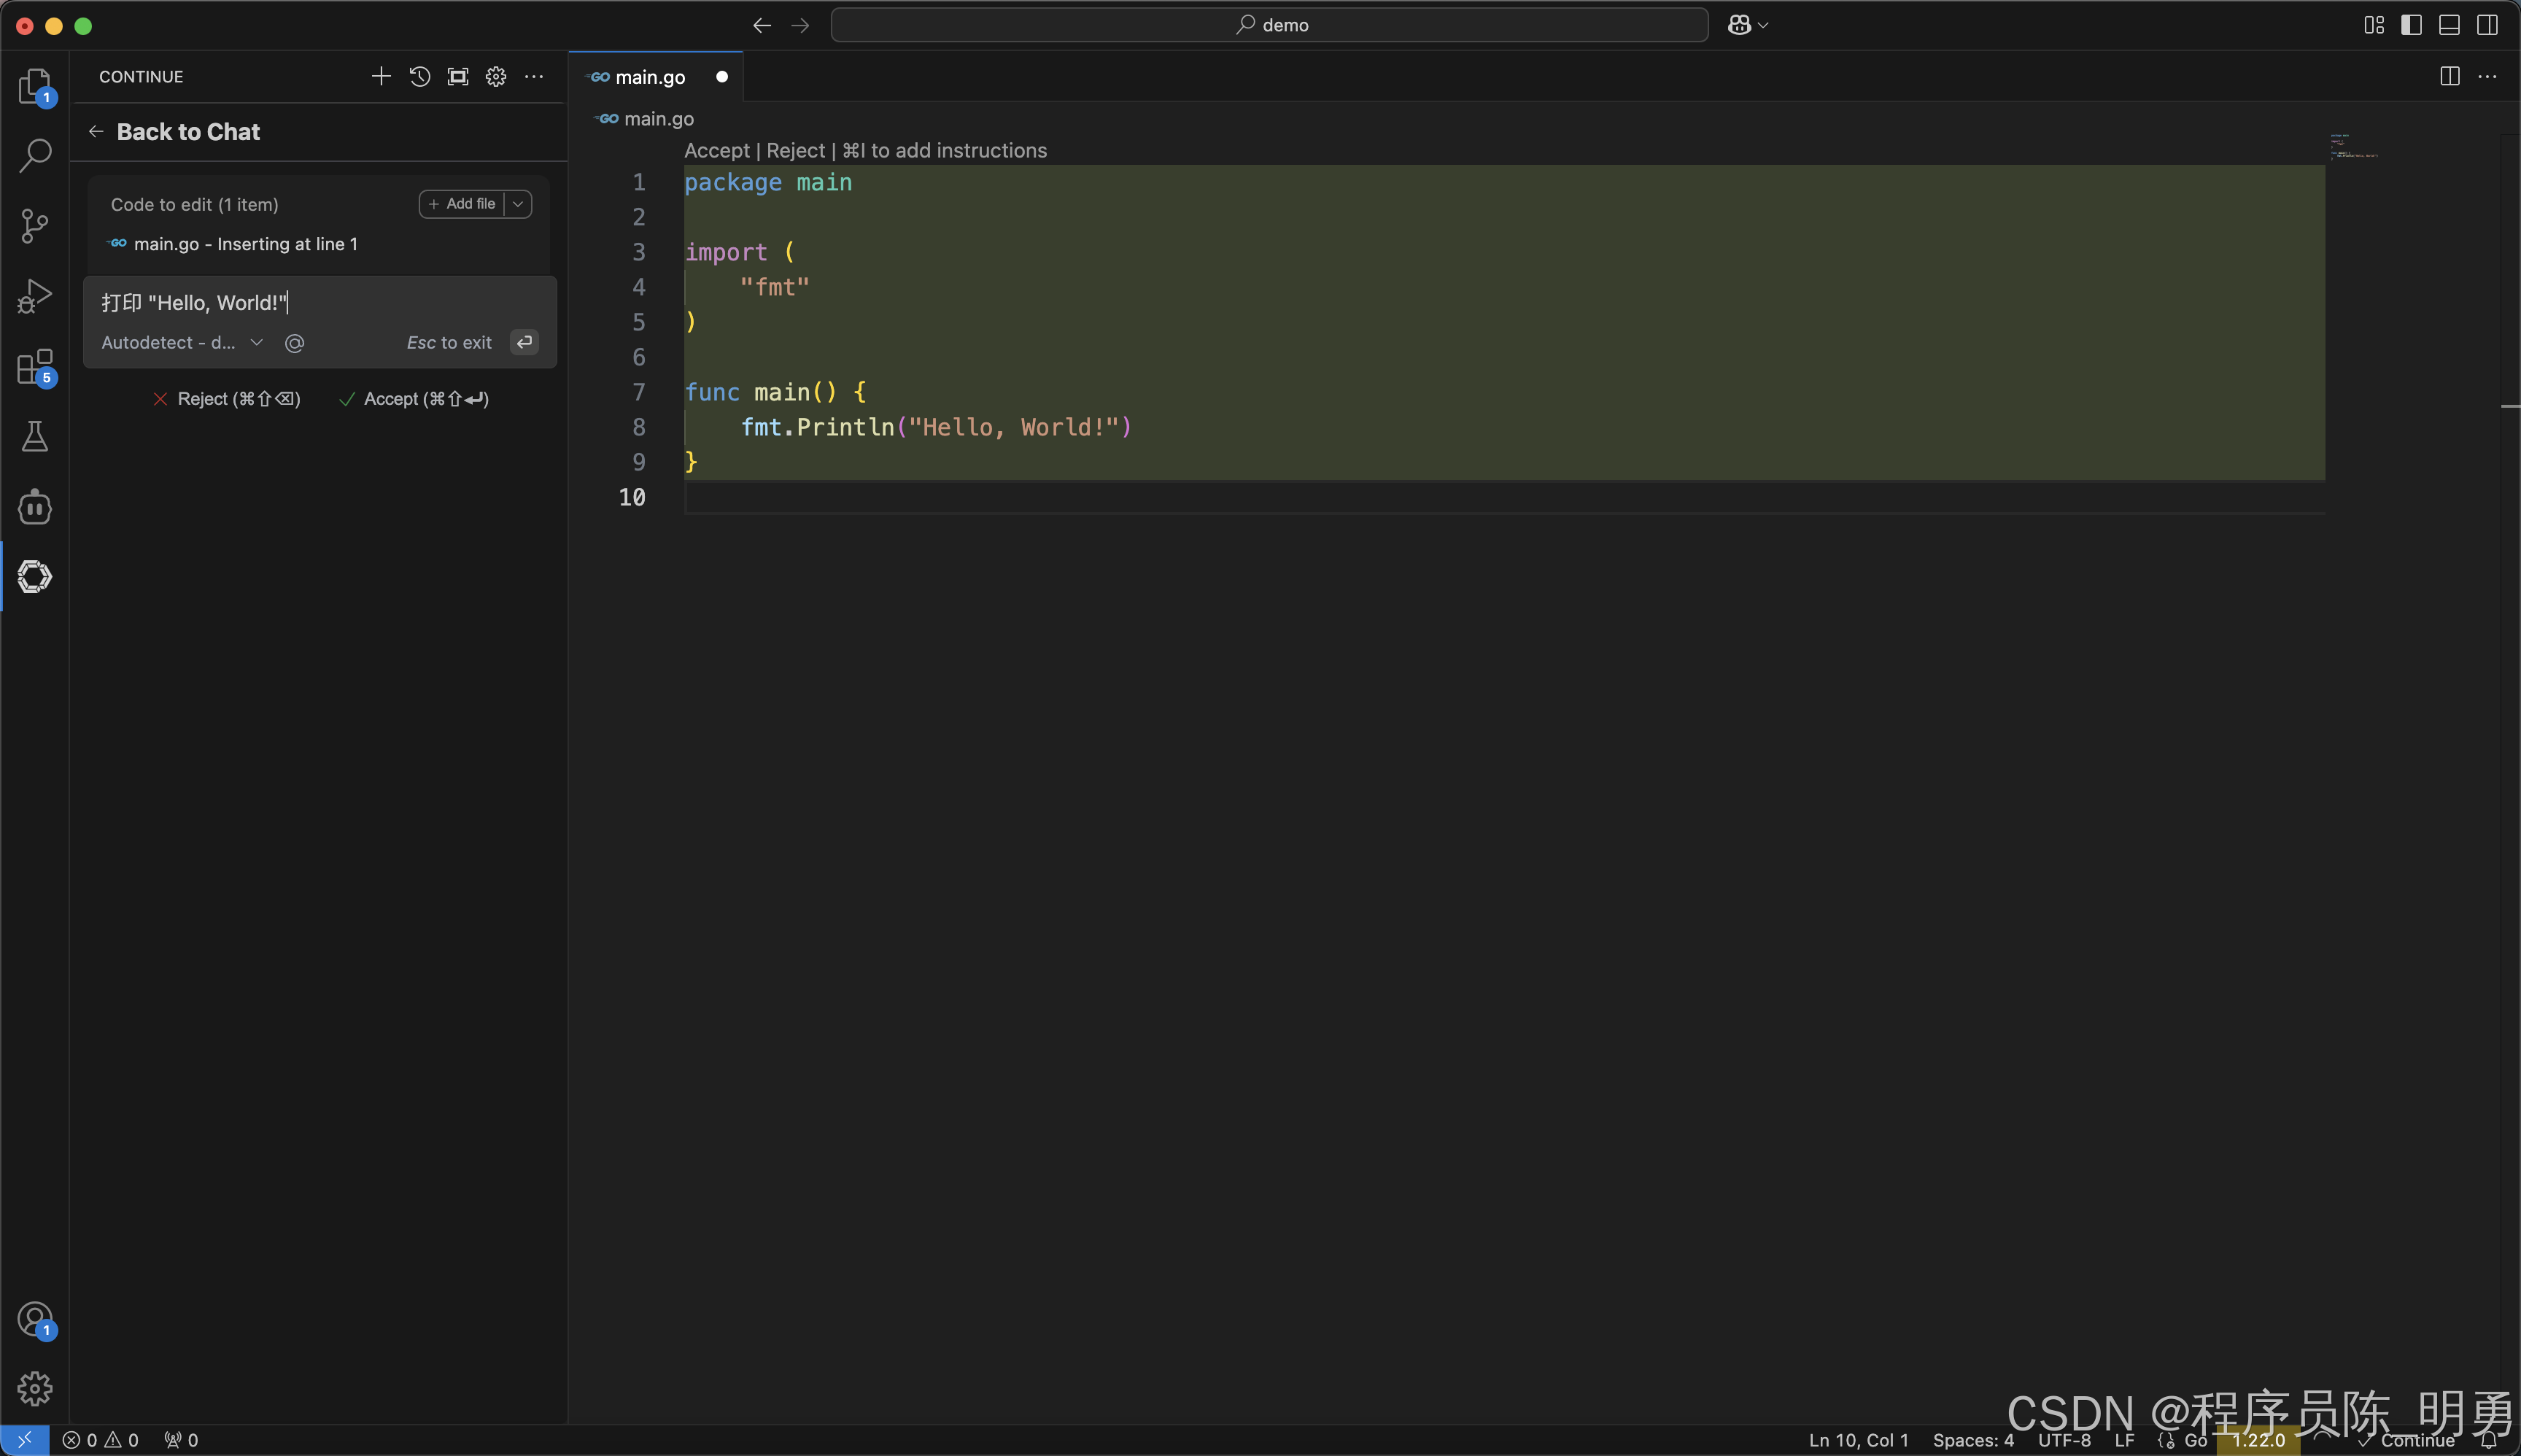
Task: Toggle the secondary side bar layout button
Action: pyautogui.click(x=2487, y=25)
